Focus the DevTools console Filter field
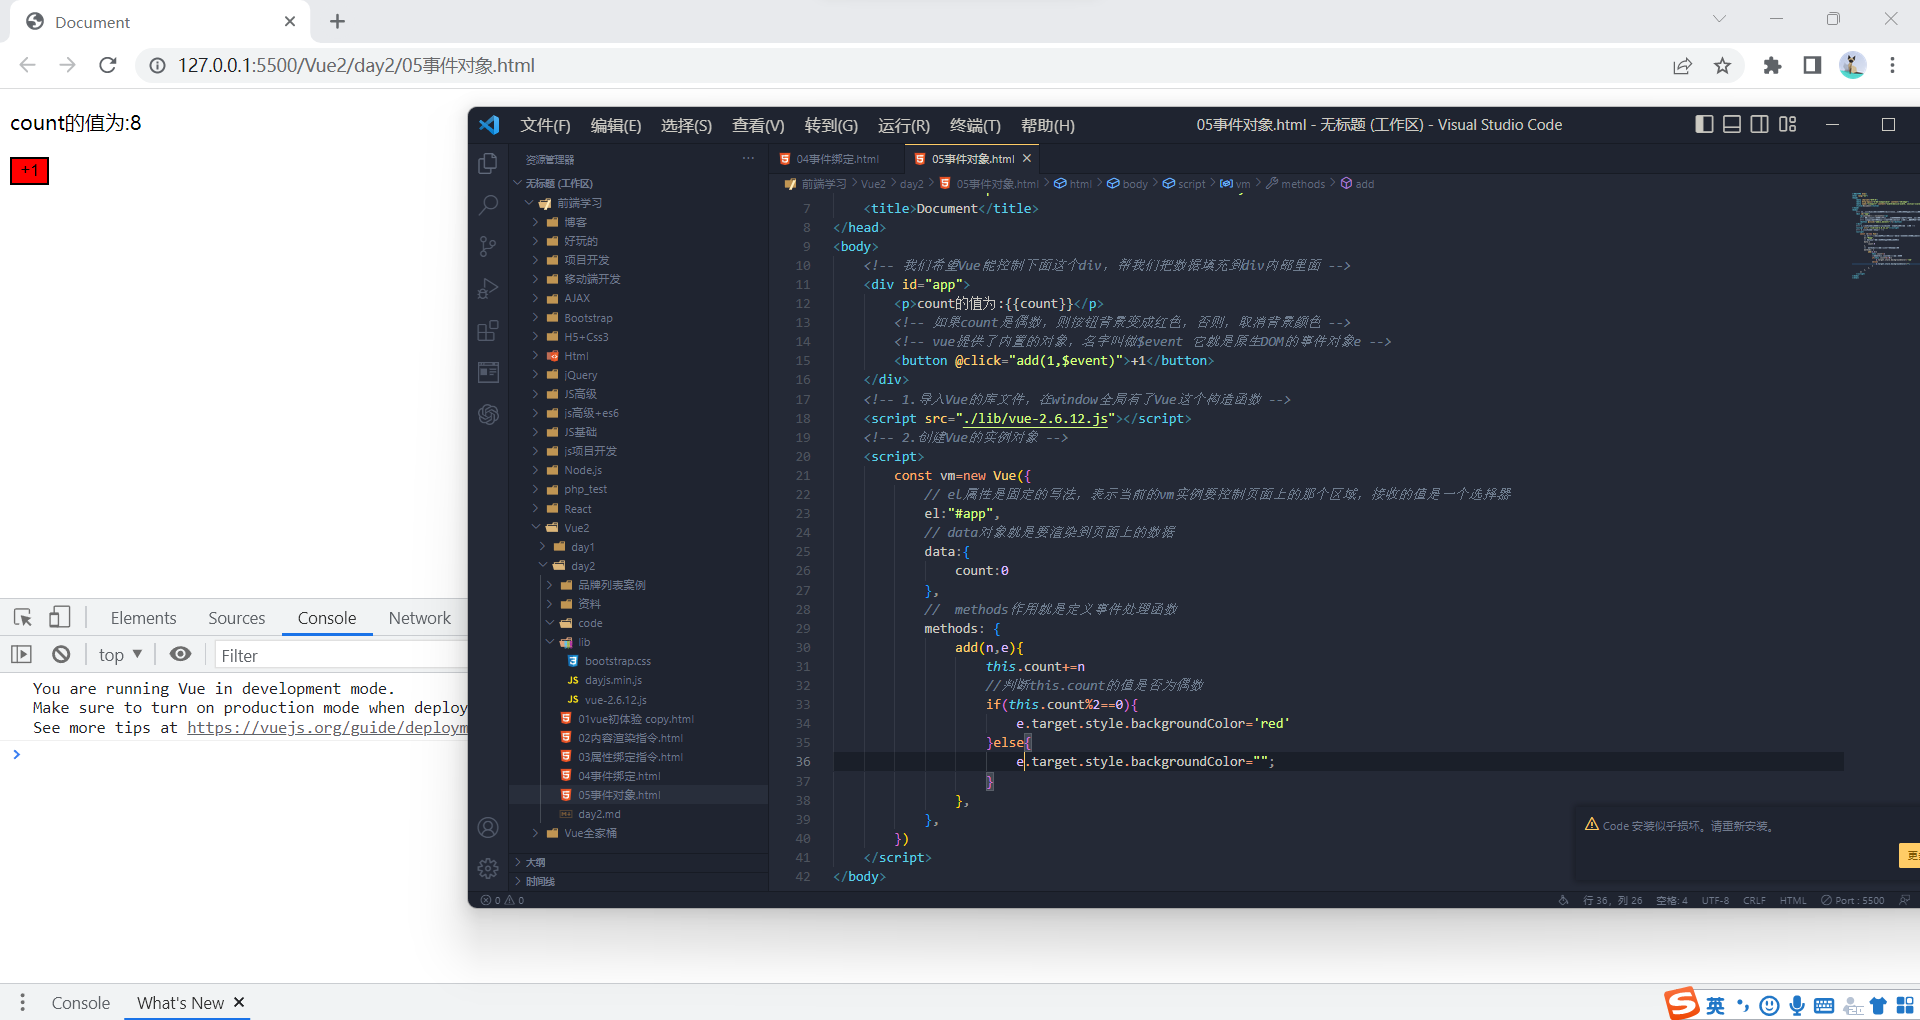The width and height of the screenshot is (1920, 1020). coord(340,655)
